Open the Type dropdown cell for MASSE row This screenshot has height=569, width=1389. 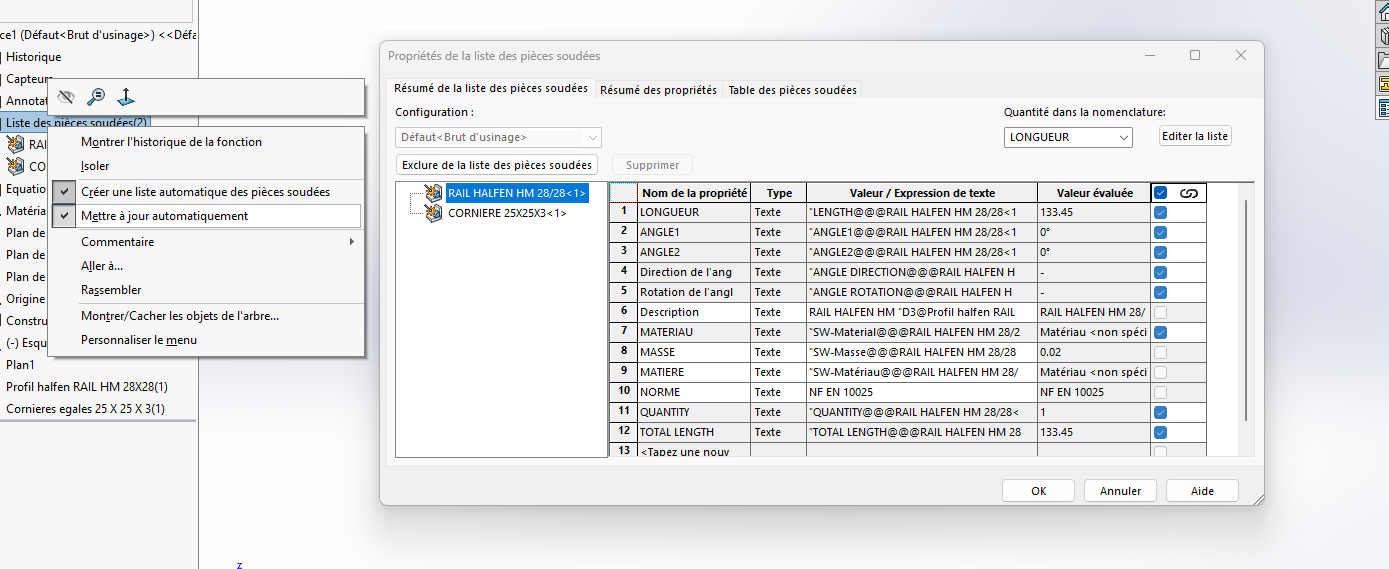pos(777,352)
